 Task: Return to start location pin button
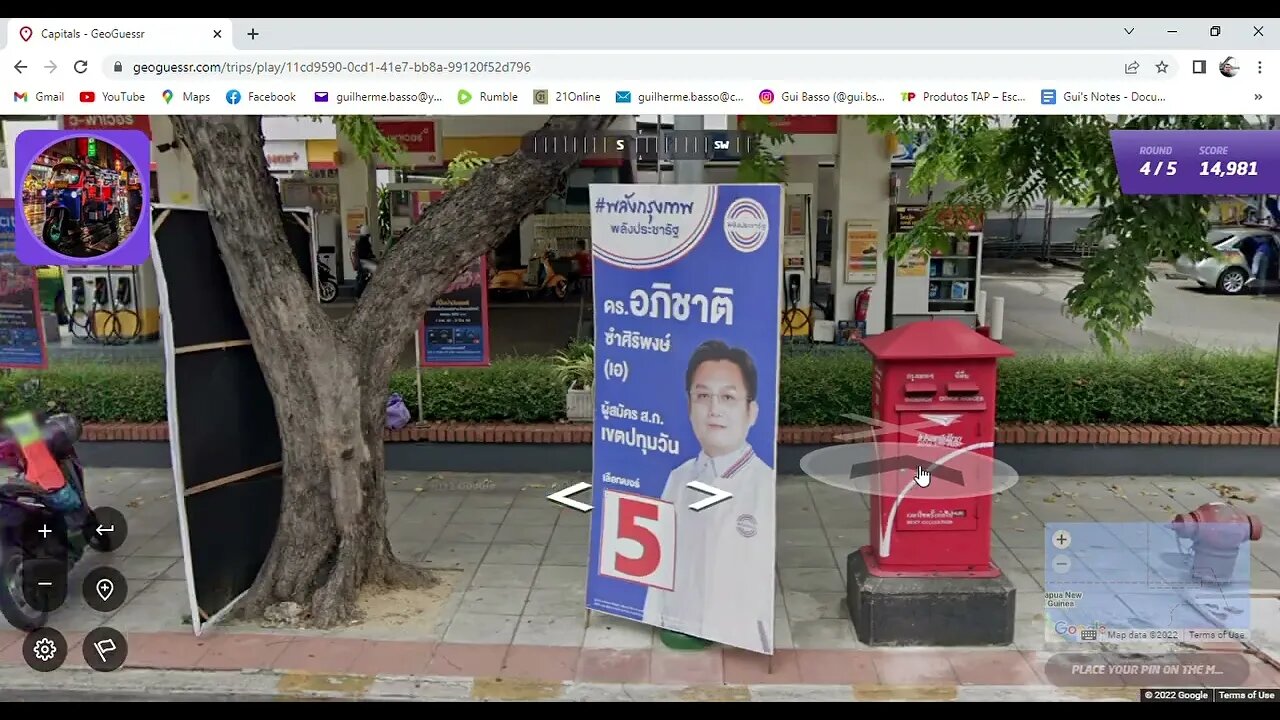105,589
